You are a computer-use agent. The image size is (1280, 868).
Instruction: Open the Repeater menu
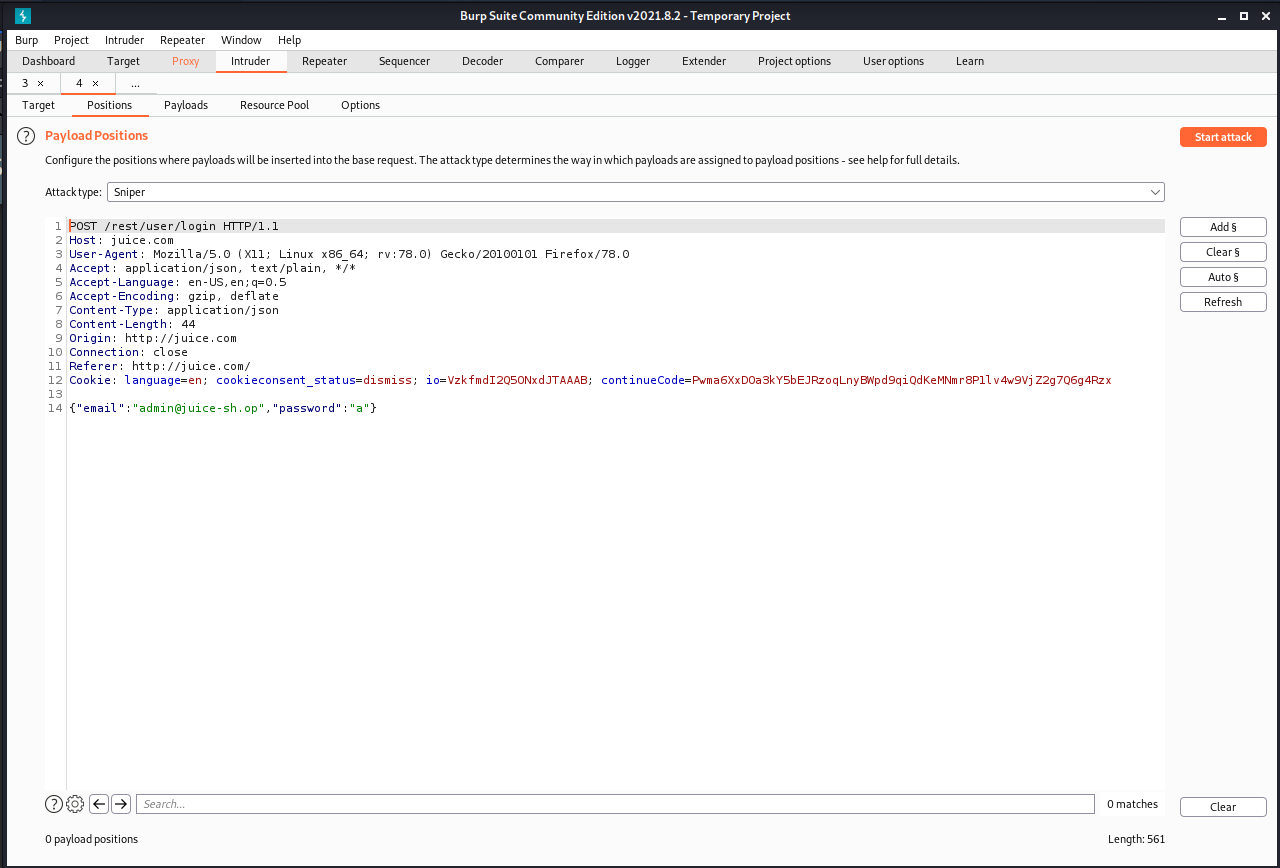click(182, 40)
